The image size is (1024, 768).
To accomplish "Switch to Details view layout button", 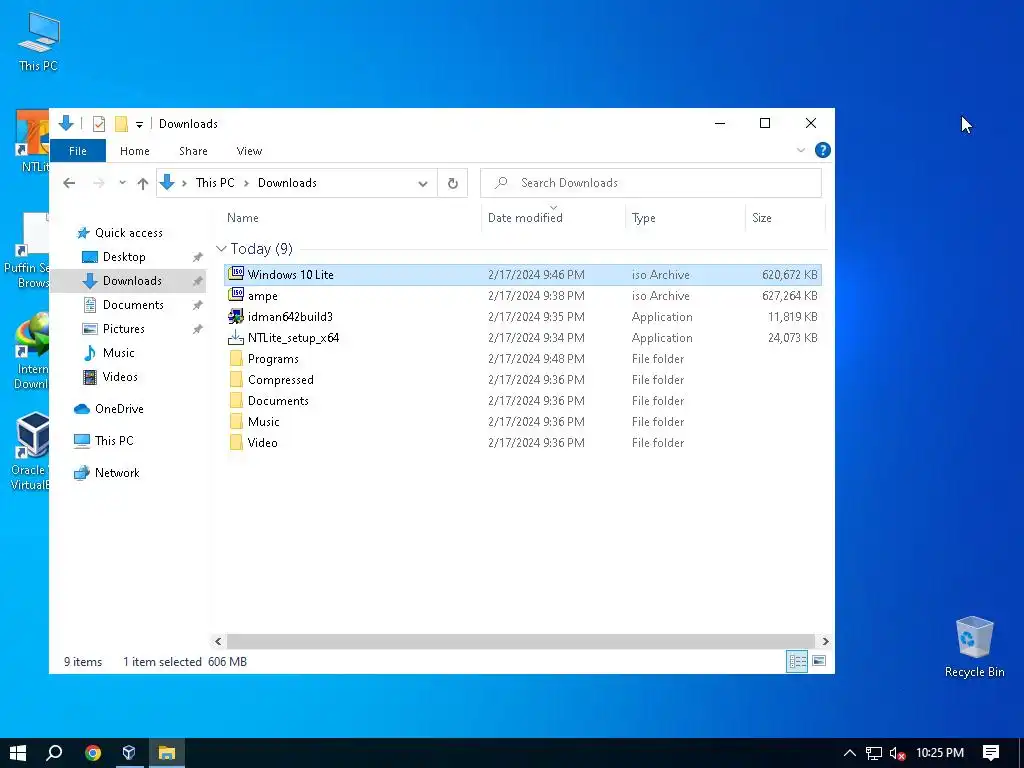I will [x=797, y=661].
